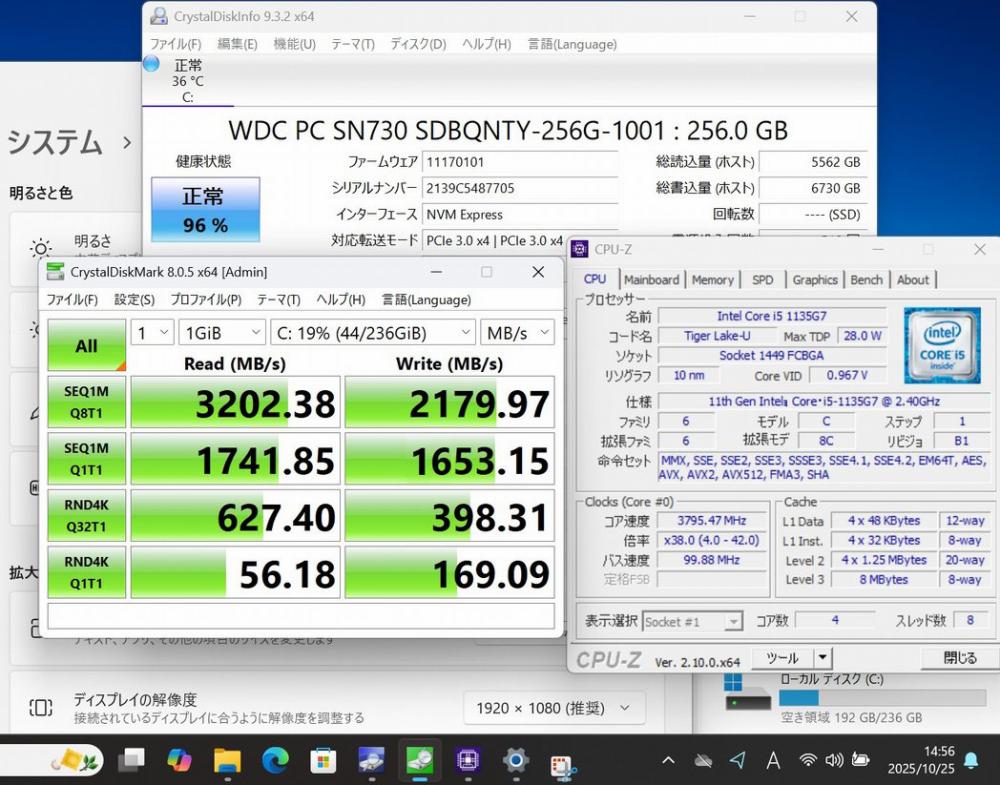Open the arrow next to CPU-Z ツール button
Viewport: 1000px width, 785px height.
tap(823, 657)
